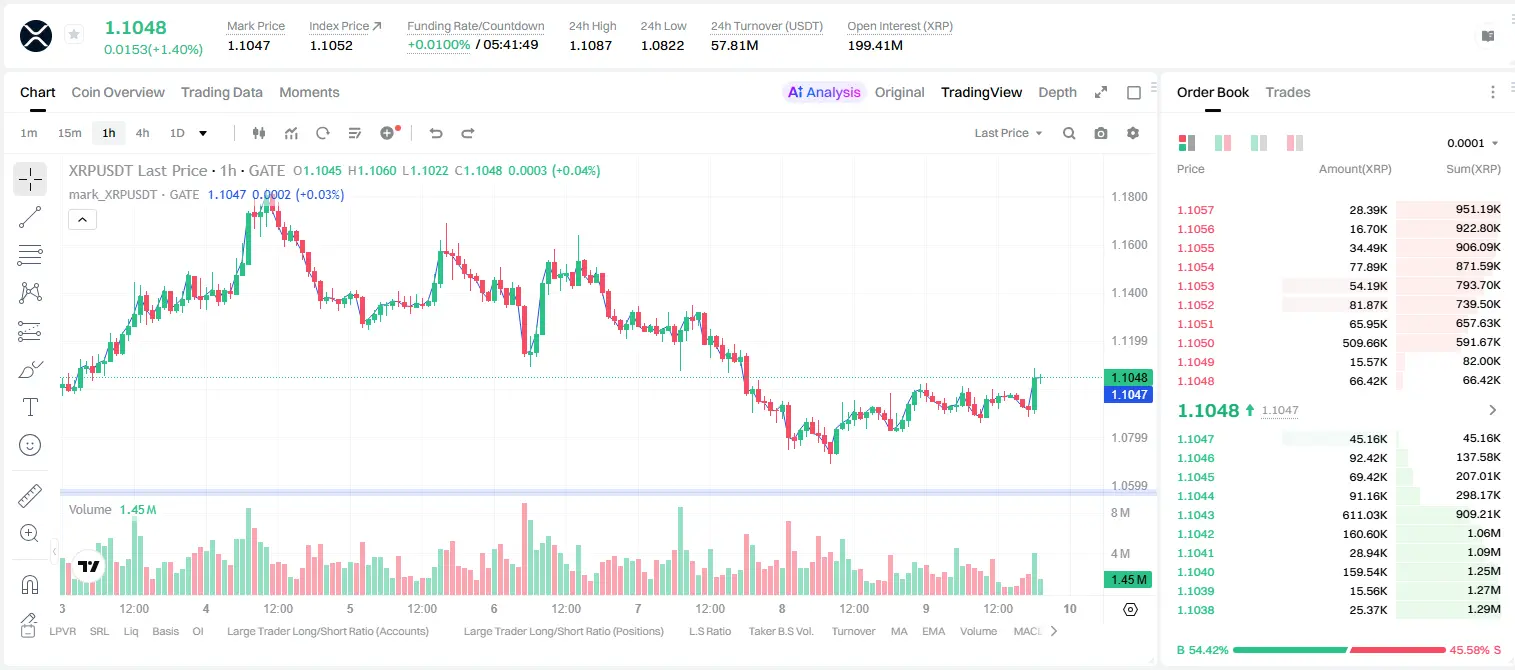Click the 1.1050 ask price row
This screenshot has height=670, width=1515.
click(1339, 343)
